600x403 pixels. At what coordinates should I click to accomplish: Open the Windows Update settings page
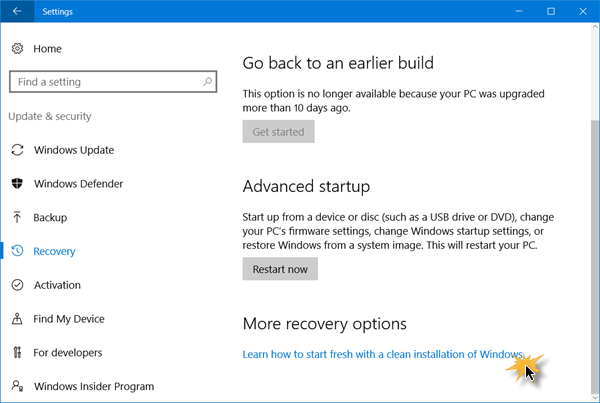(x=74, y=150)
